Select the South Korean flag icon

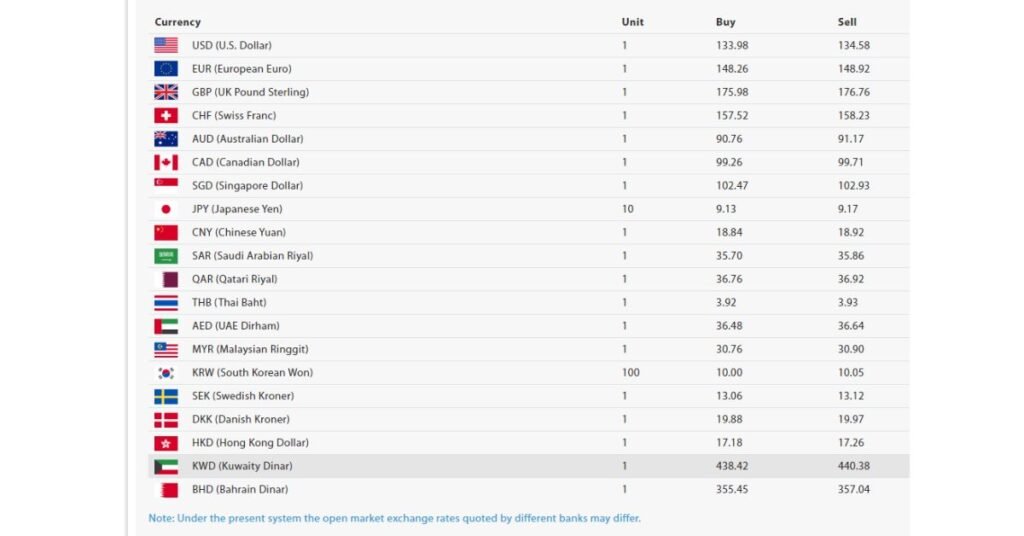point(166,372)
